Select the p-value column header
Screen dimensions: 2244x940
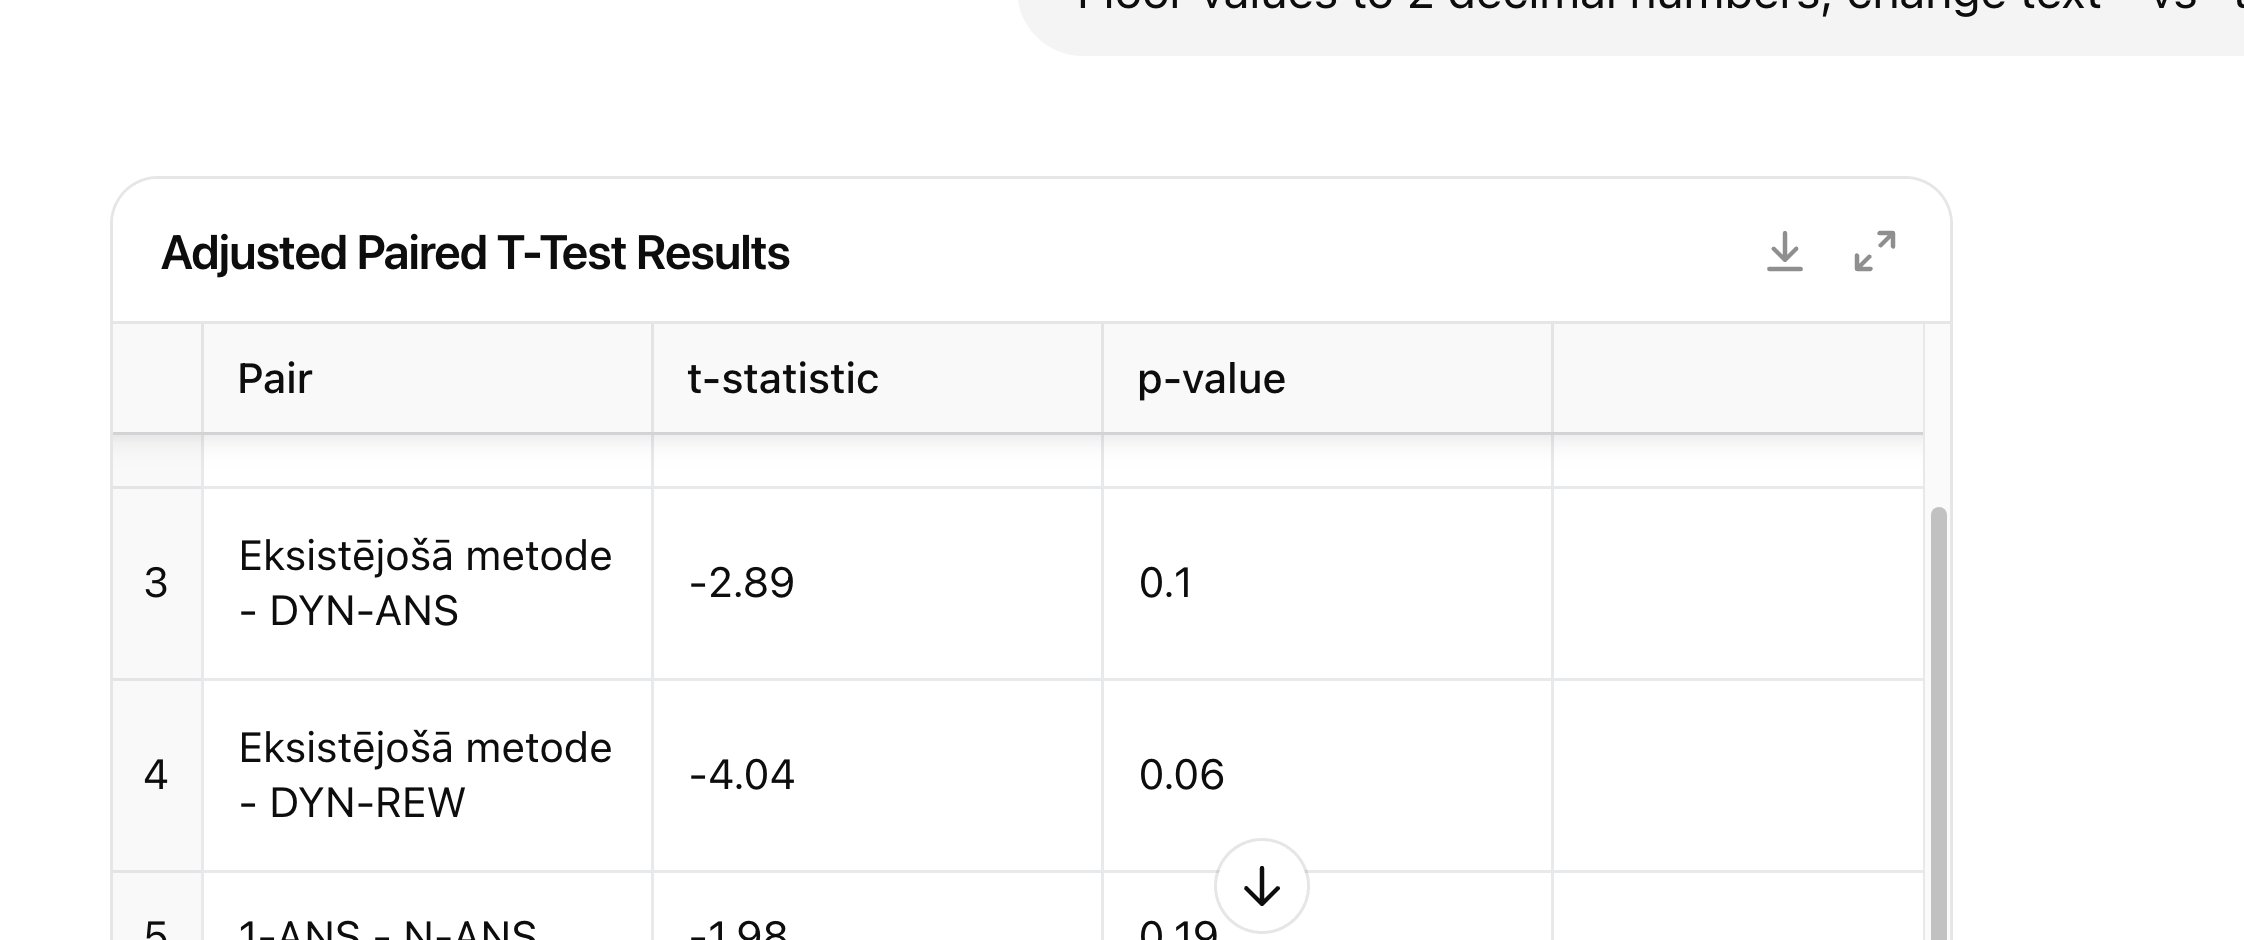pyautogui.click(x=1328, y=379)
